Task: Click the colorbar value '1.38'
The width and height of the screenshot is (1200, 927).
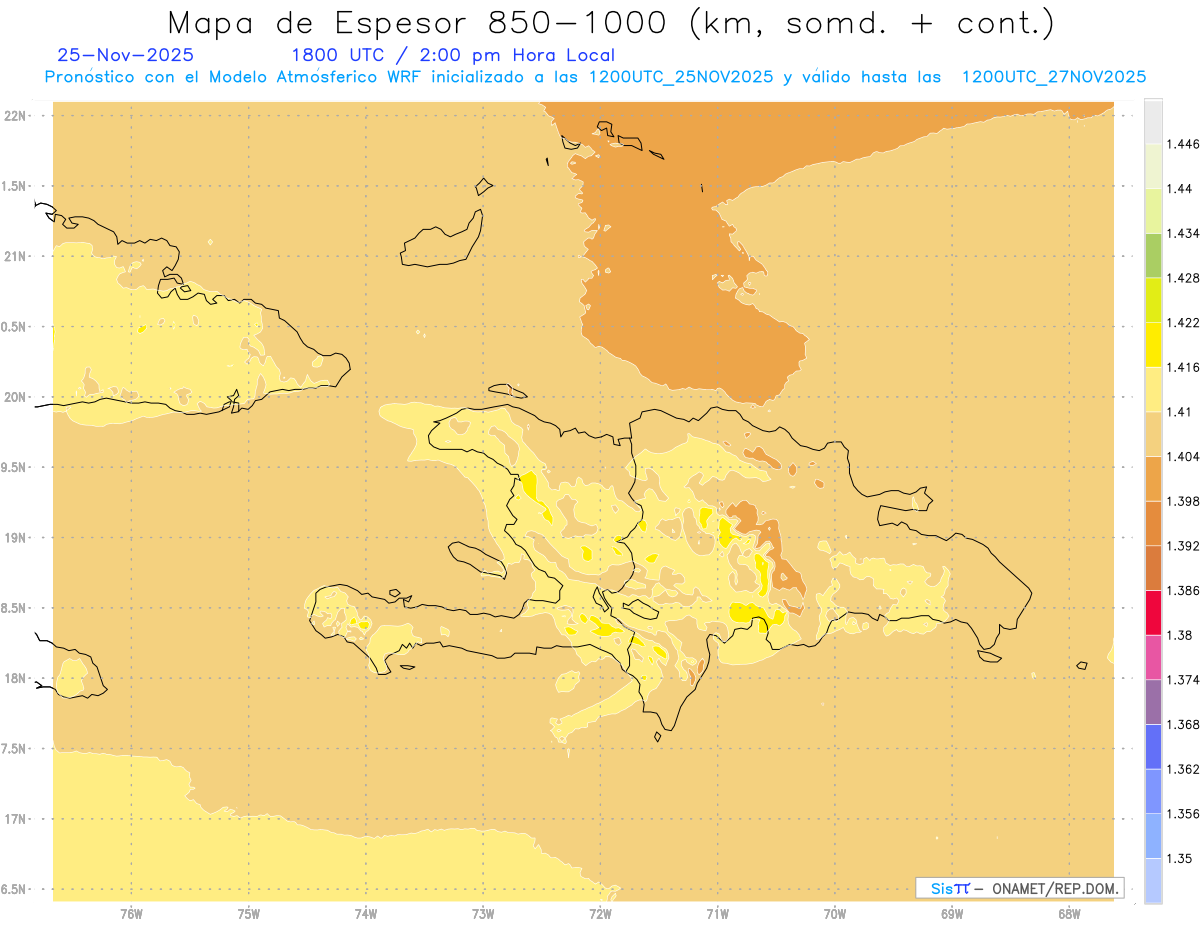Action: pos(1181,635)
